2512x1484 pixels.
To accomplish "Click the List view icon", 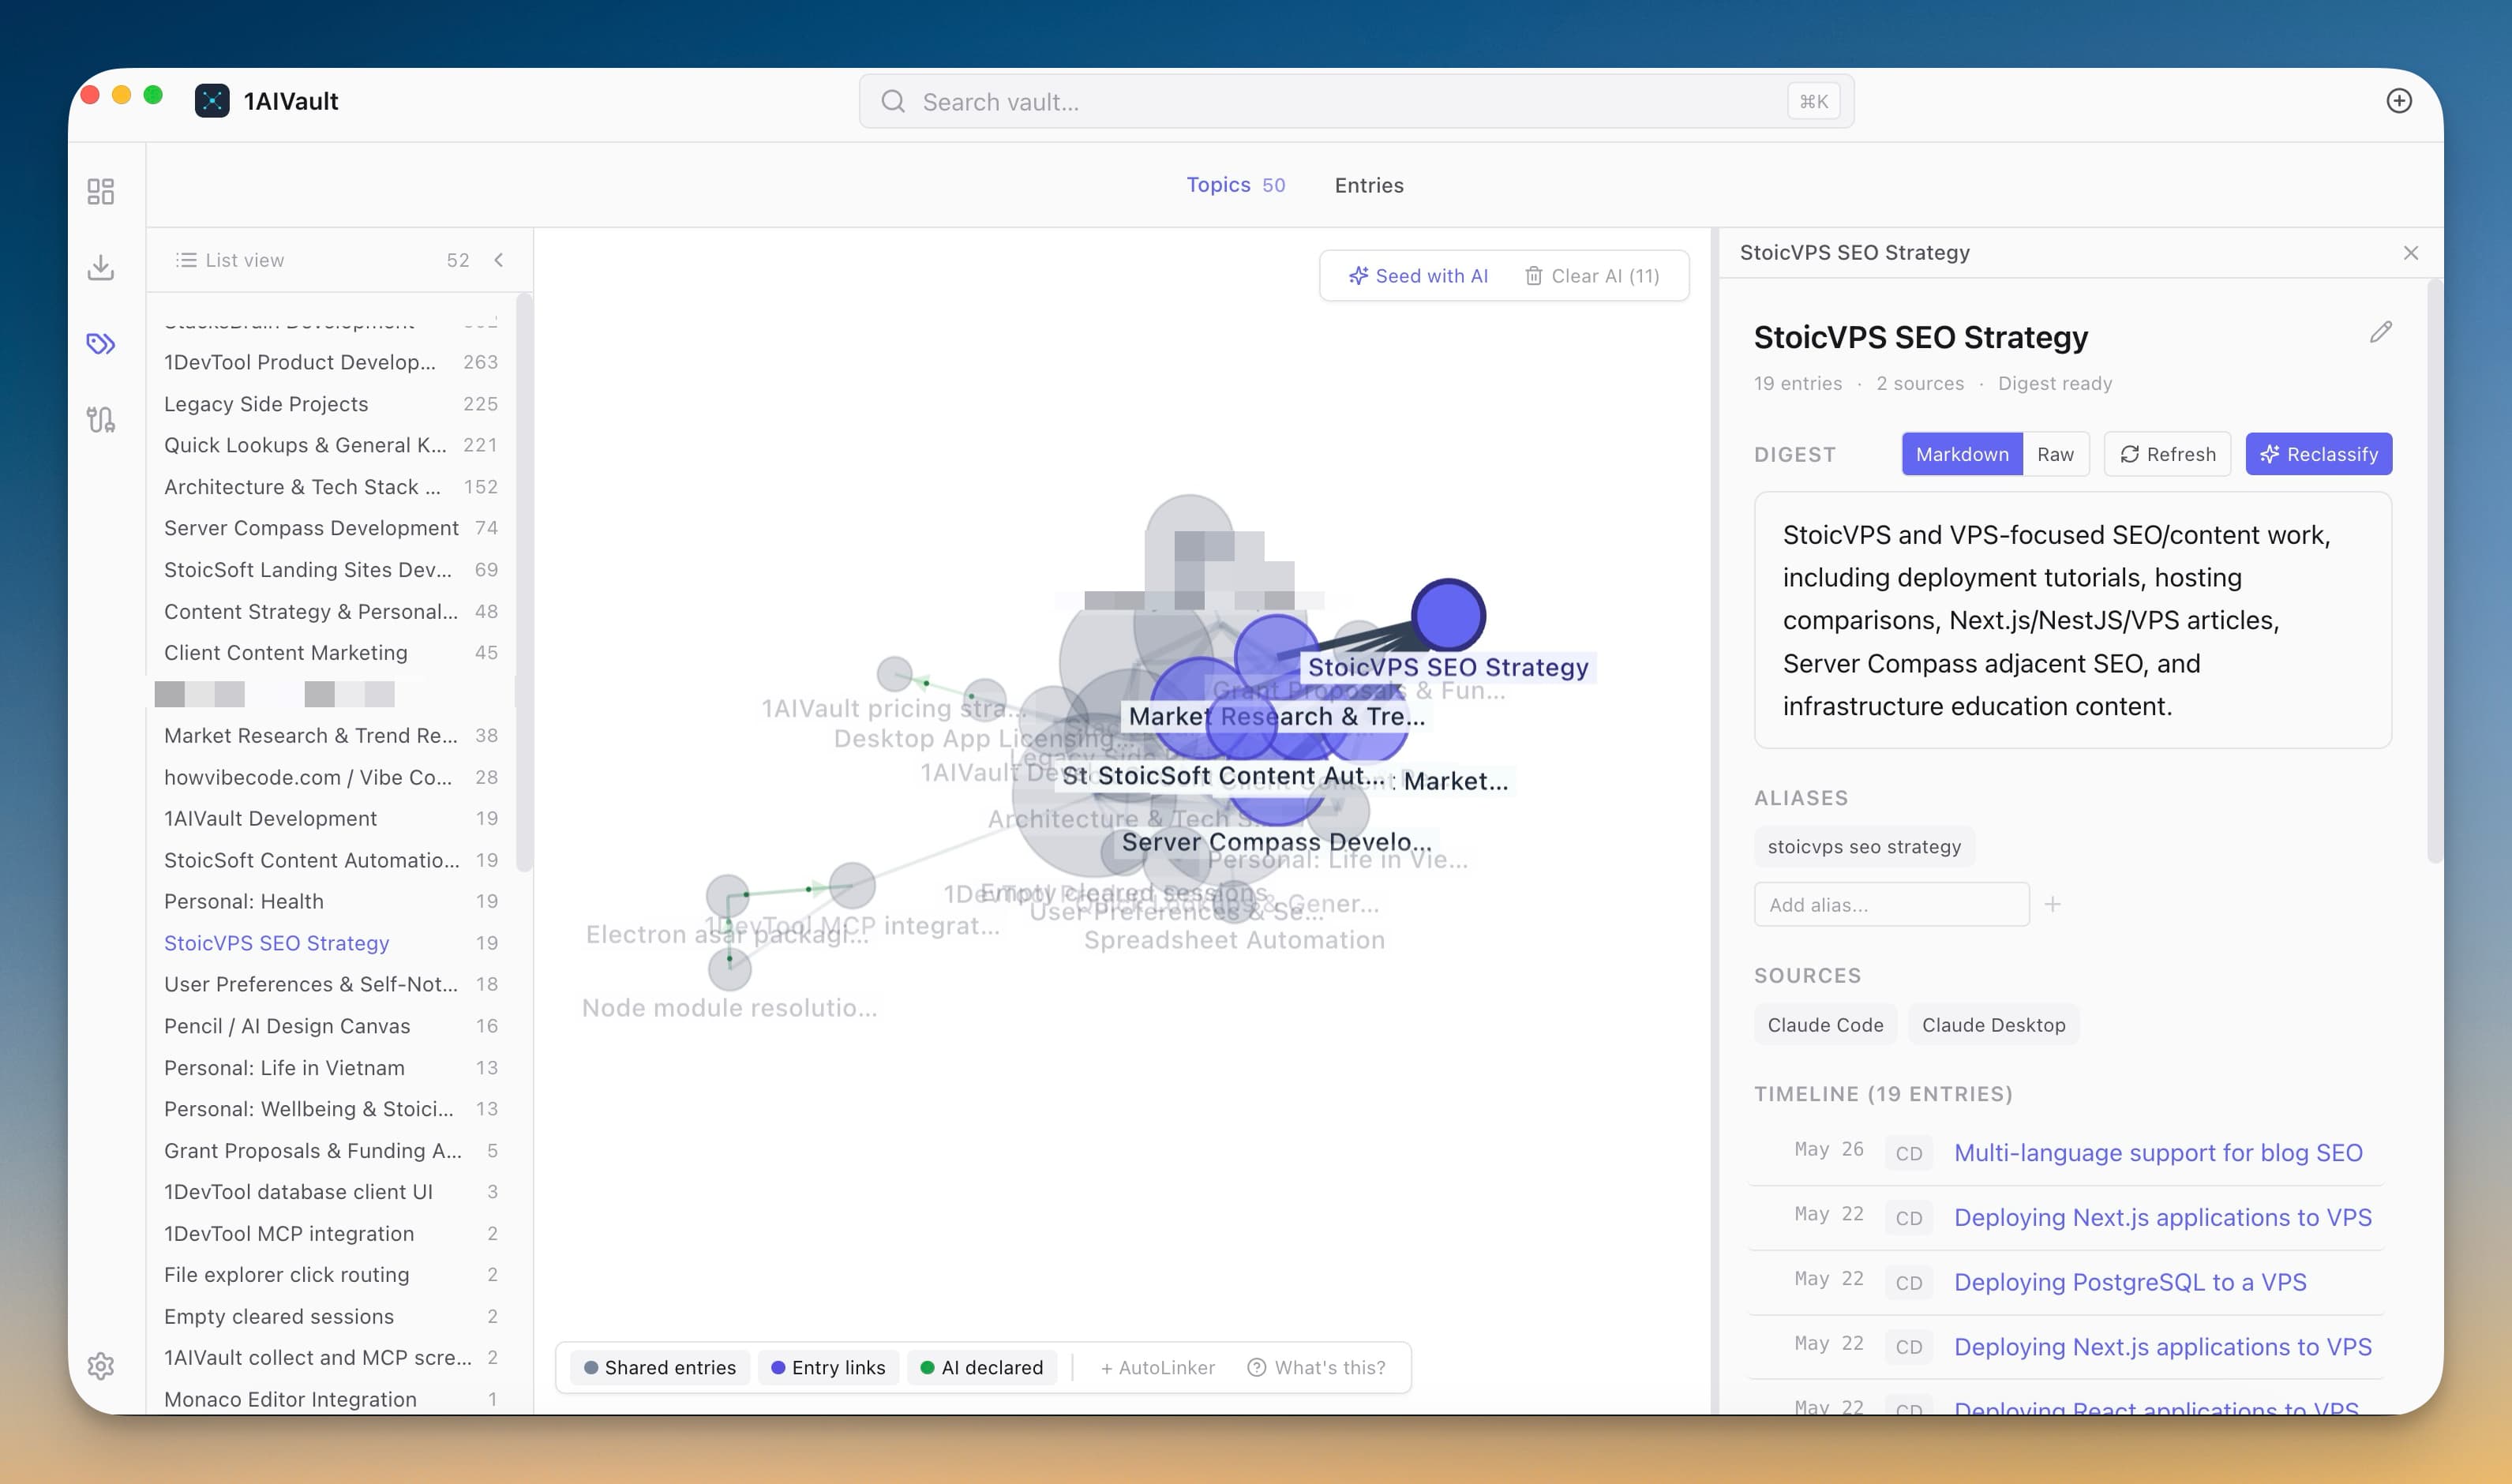I will [186, 260].
